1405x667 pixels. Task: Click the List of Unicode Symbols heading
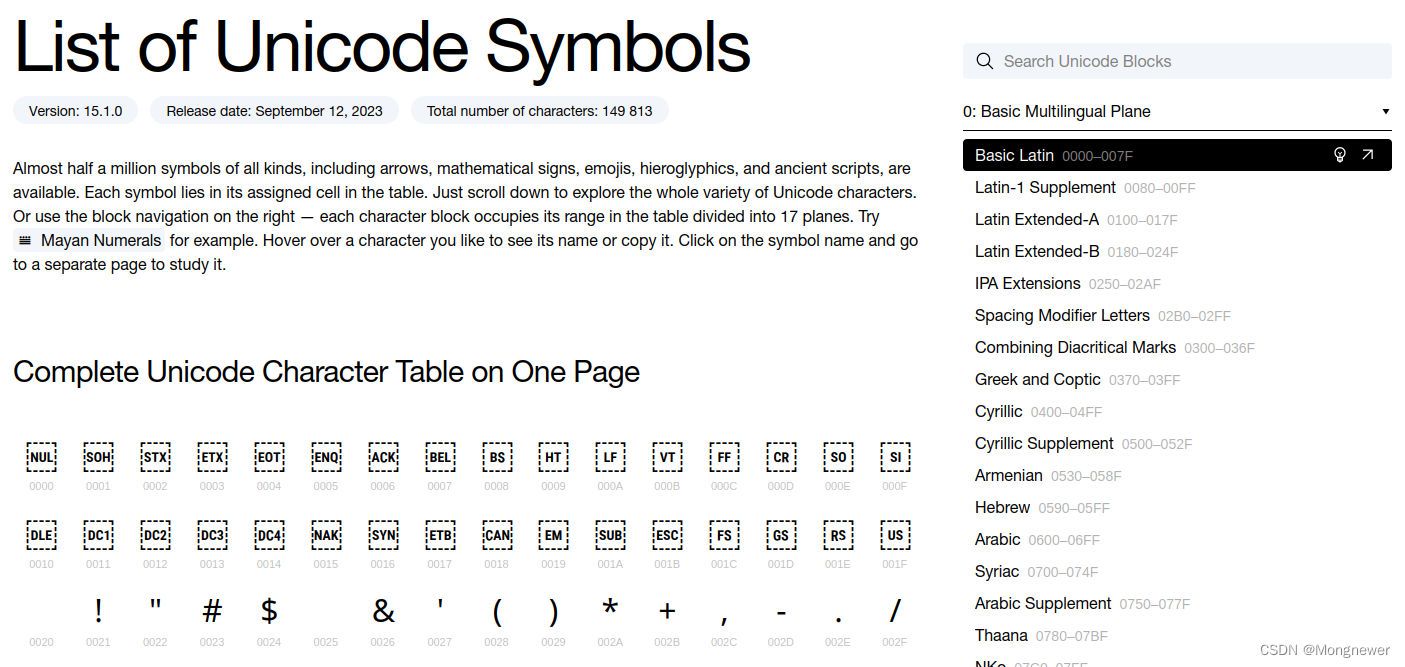coord(382,47)
